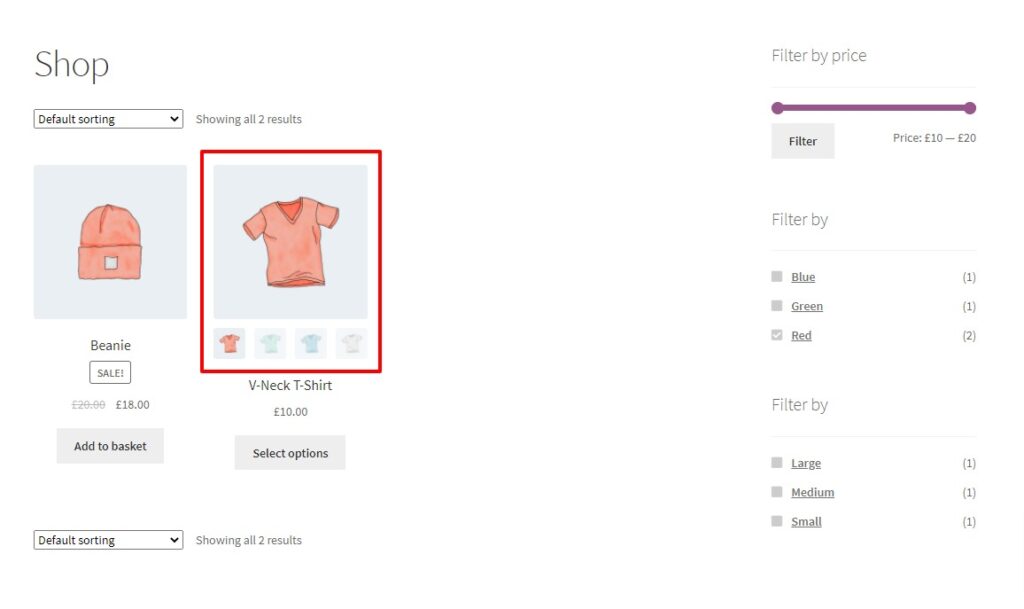Enable the Large size filter checkbox
This screenshot has height=609, width=1024.
(x=776, y=462)
